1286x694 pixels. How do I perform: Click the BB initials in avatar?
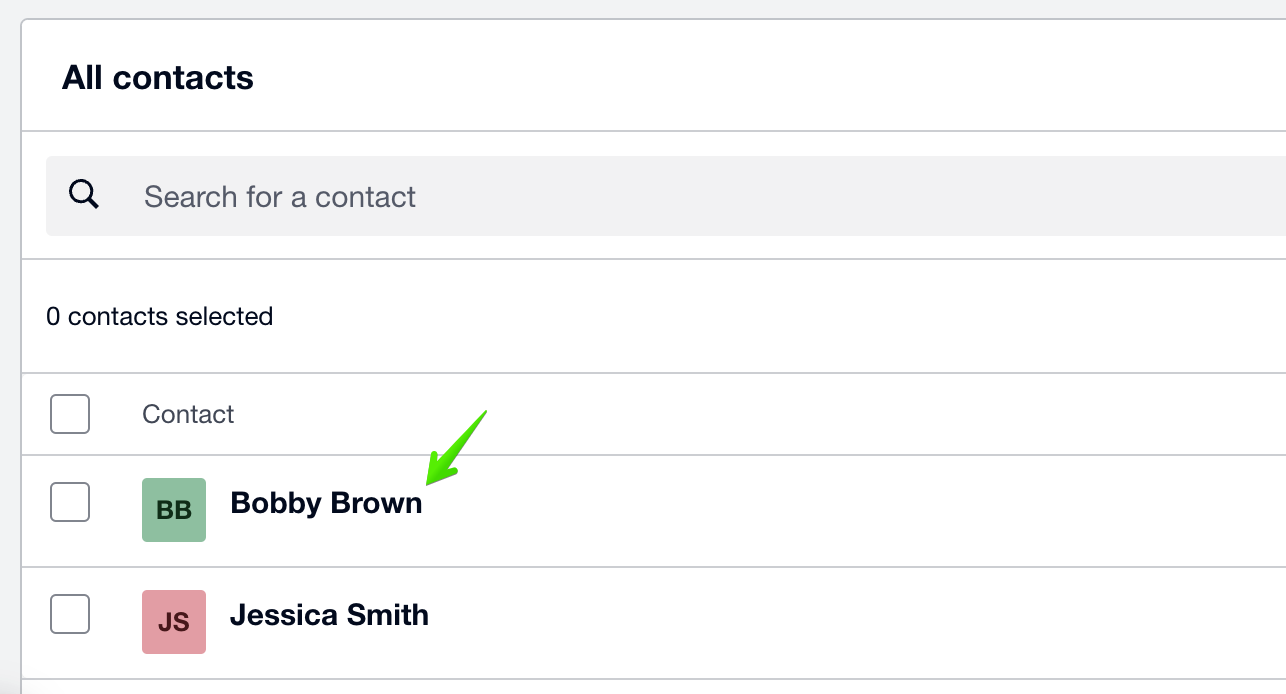(x=174, y=510)
